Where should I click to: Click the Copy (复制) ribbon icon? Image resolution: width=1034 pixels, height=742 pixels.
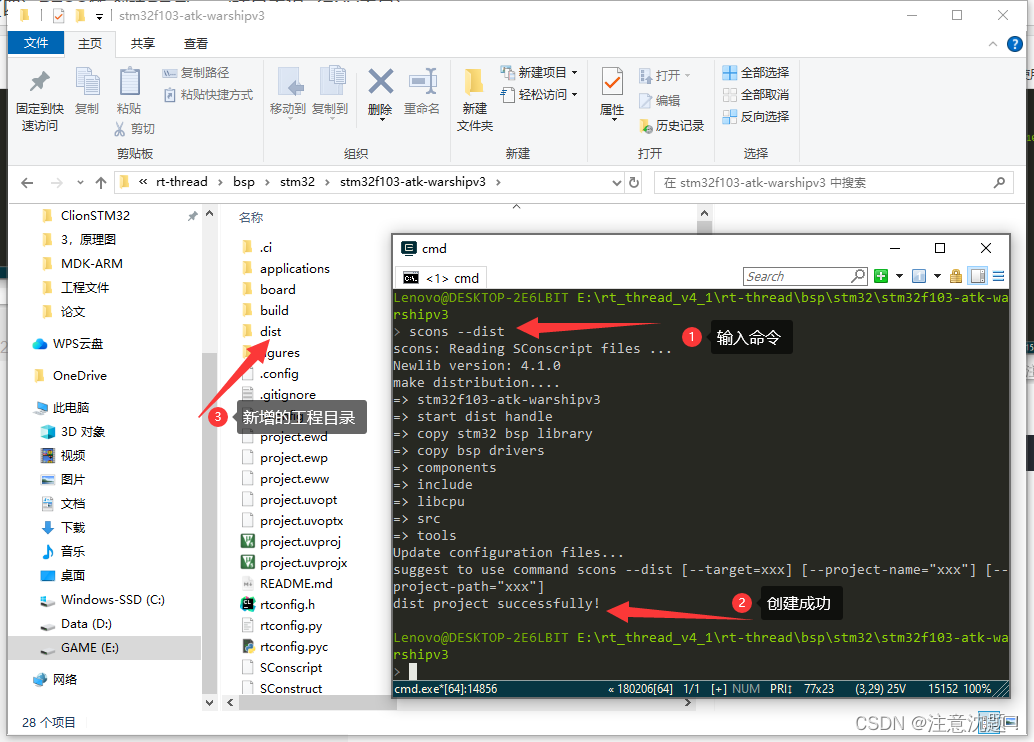click(x=87, y=82)
